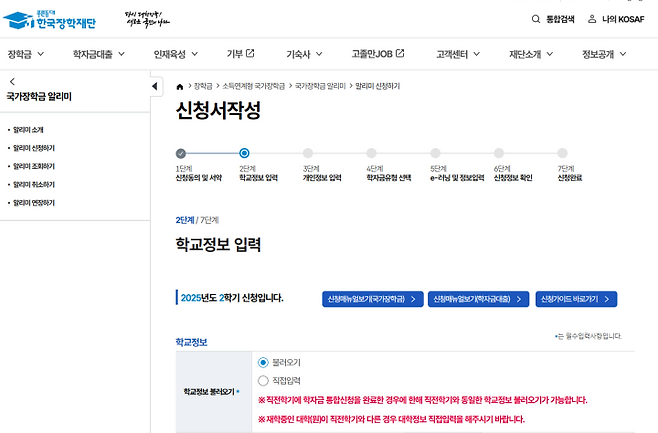Click 소득연계형 국가장학금 in breadcrumb
Viewport: 658px width, 433px height.
pos(253,86)
